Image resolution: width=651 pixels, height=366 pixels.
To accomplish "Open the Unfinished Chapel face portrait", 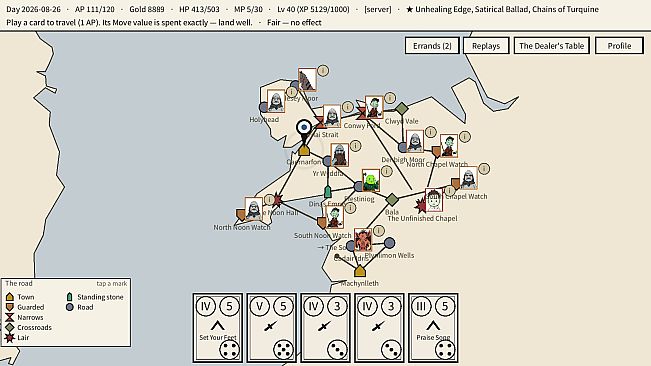I will (434, 200).
